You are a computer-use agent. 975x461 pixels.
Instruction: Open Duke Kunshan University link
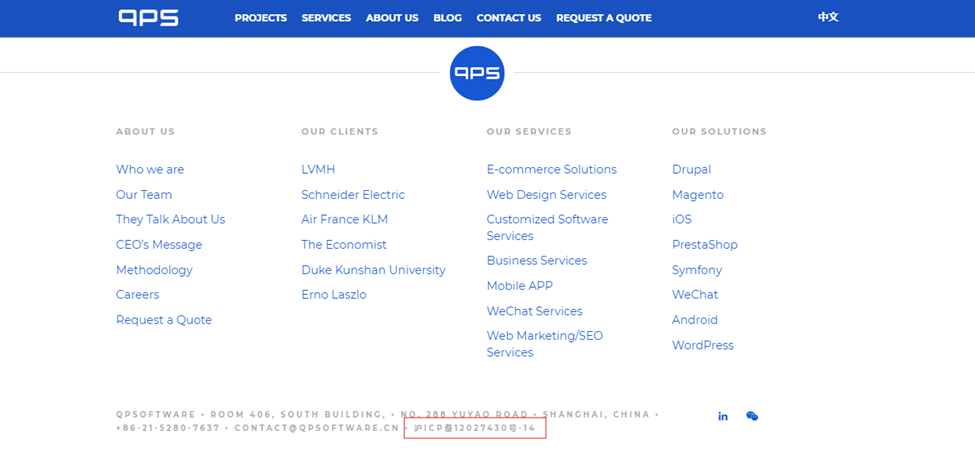373,270
